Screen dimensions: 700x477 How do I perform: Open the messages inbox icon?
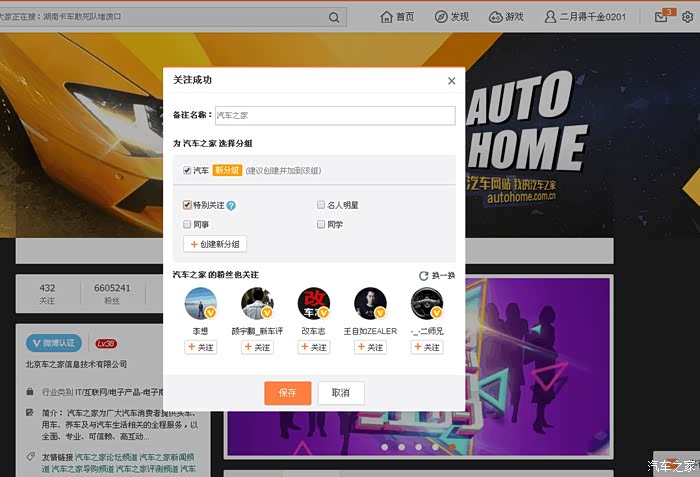(x=661, y=17)
